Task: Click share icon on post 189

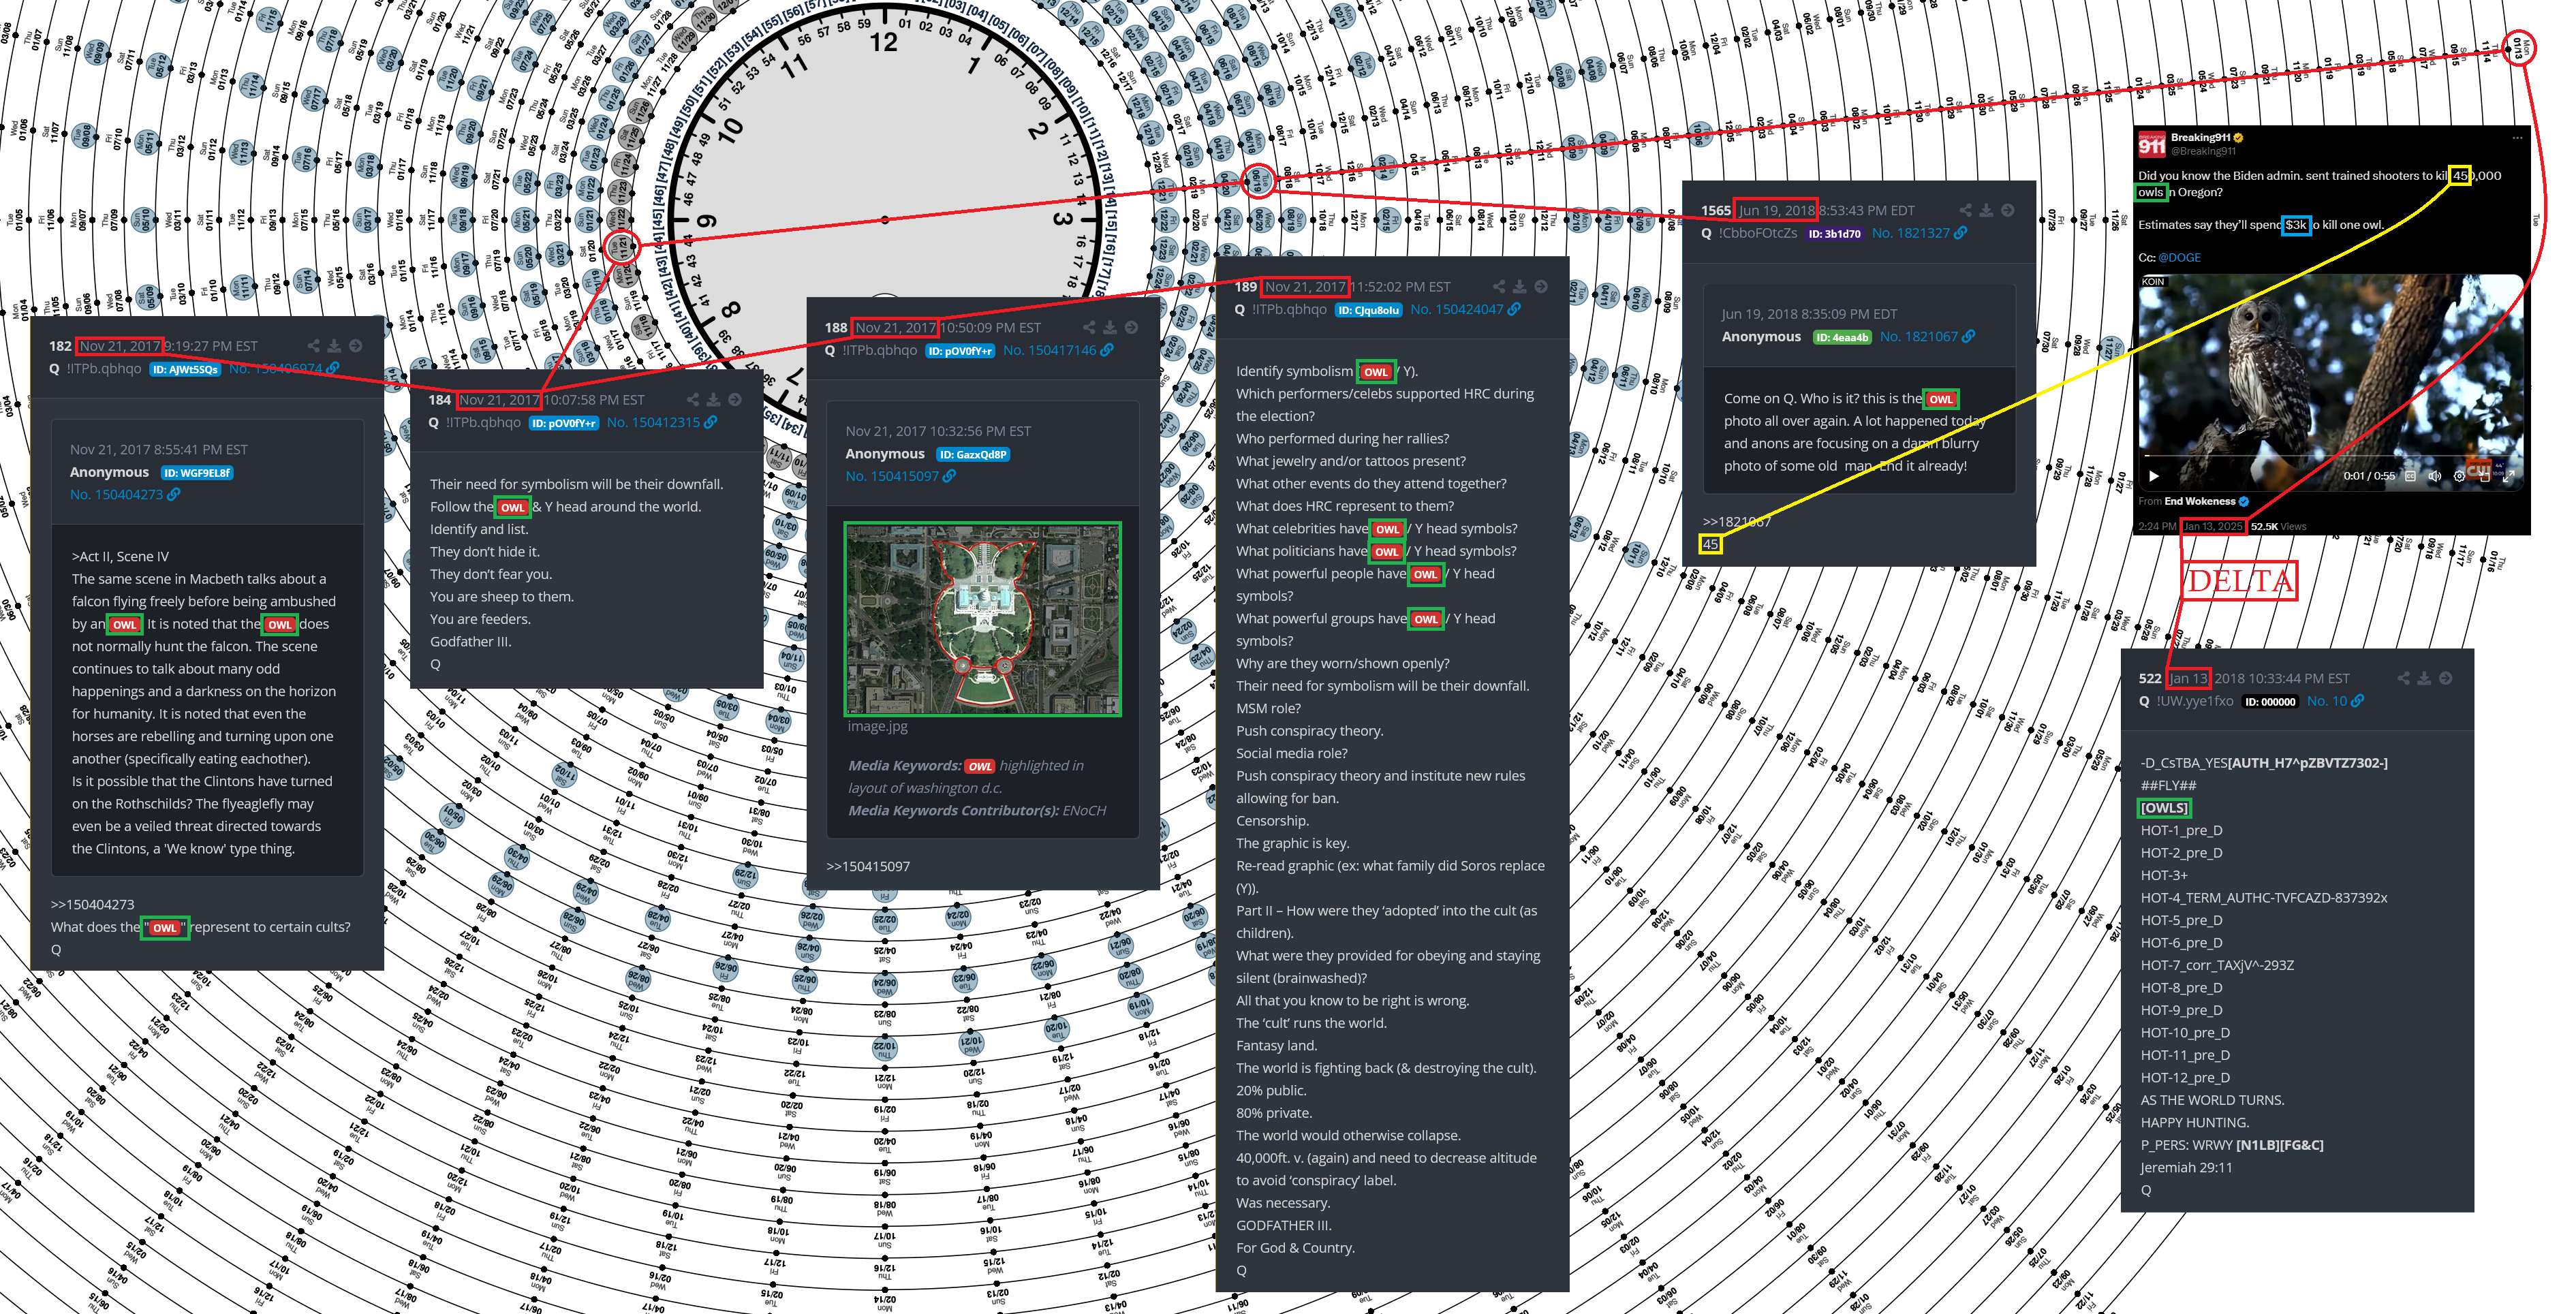Action: point(1498,286)
